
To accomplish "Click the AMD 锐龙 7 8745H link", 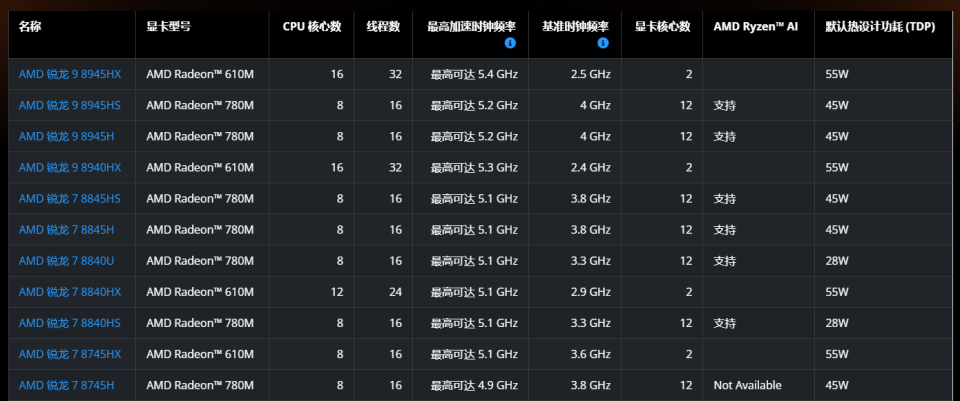I will tap(66, 385).
